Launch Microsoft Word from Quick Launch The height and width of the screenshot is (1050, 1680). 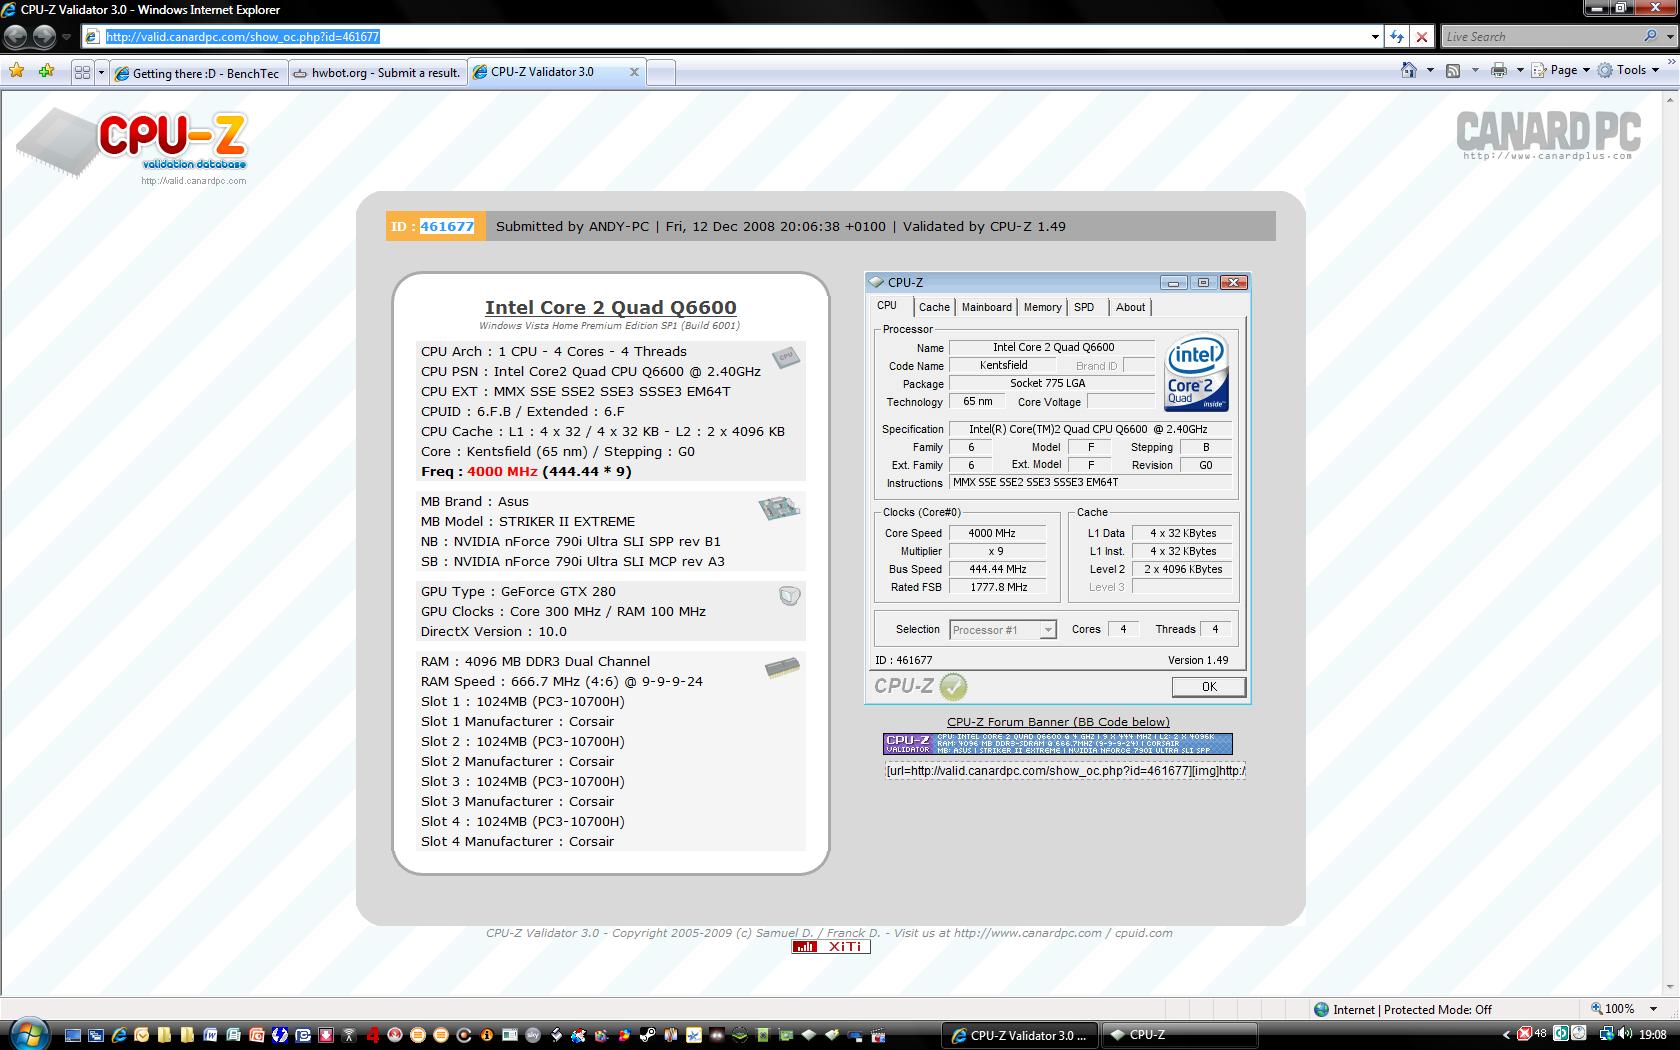[210, 1035]
